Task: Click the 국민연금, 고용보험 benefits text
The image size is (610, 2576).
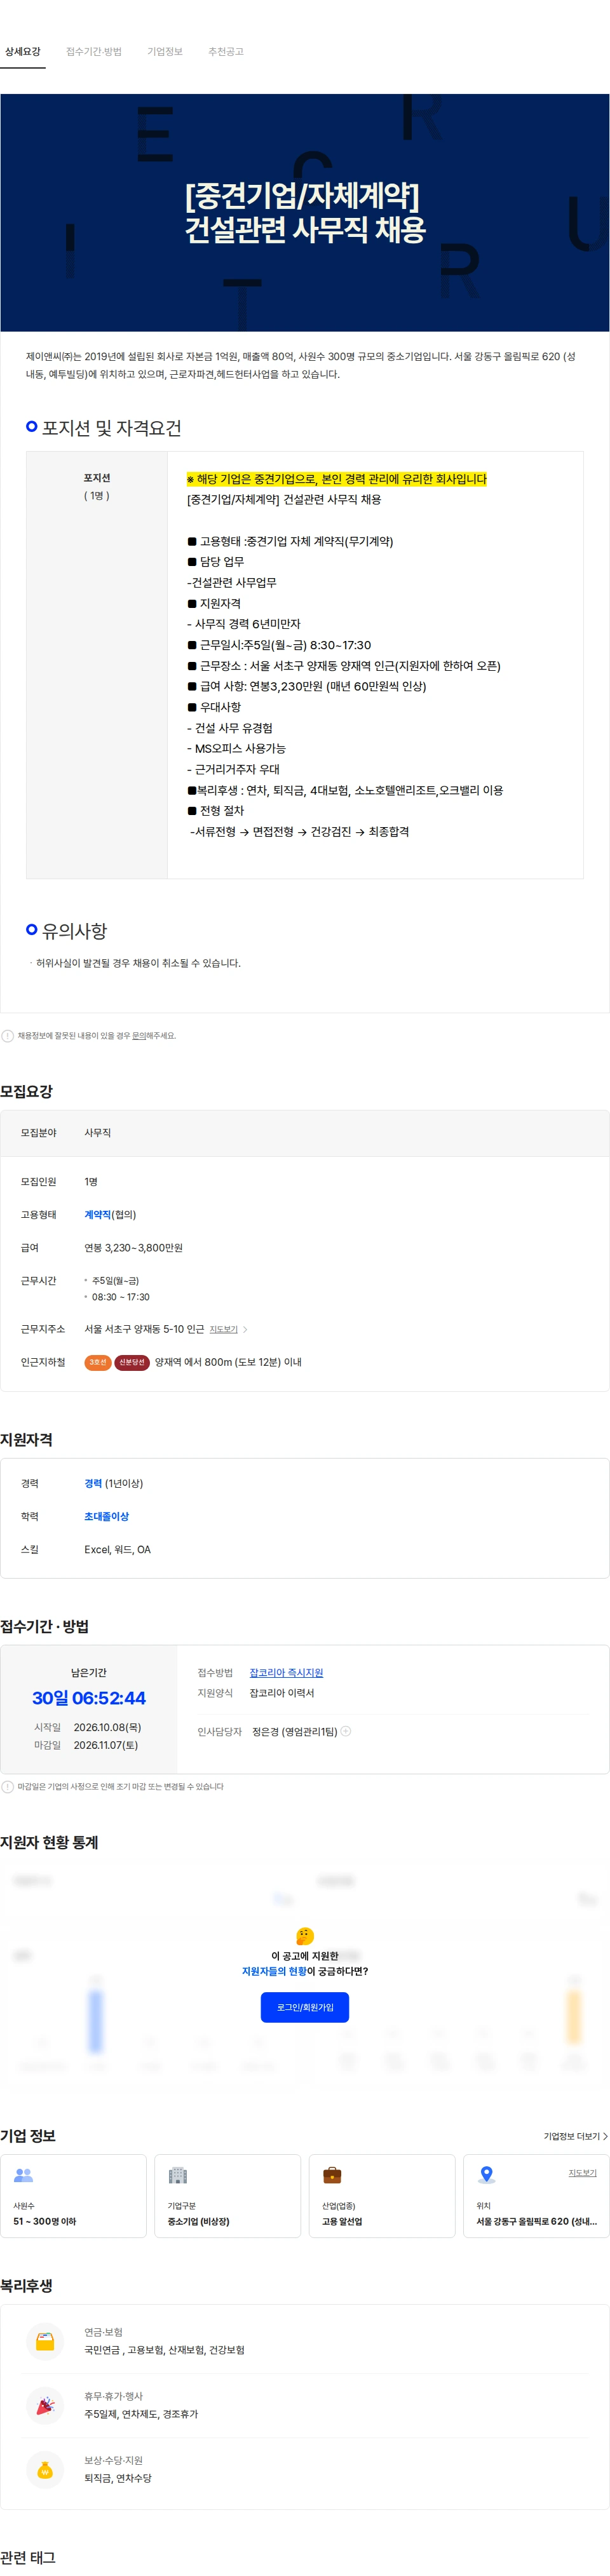Action: coord(164,2350)
